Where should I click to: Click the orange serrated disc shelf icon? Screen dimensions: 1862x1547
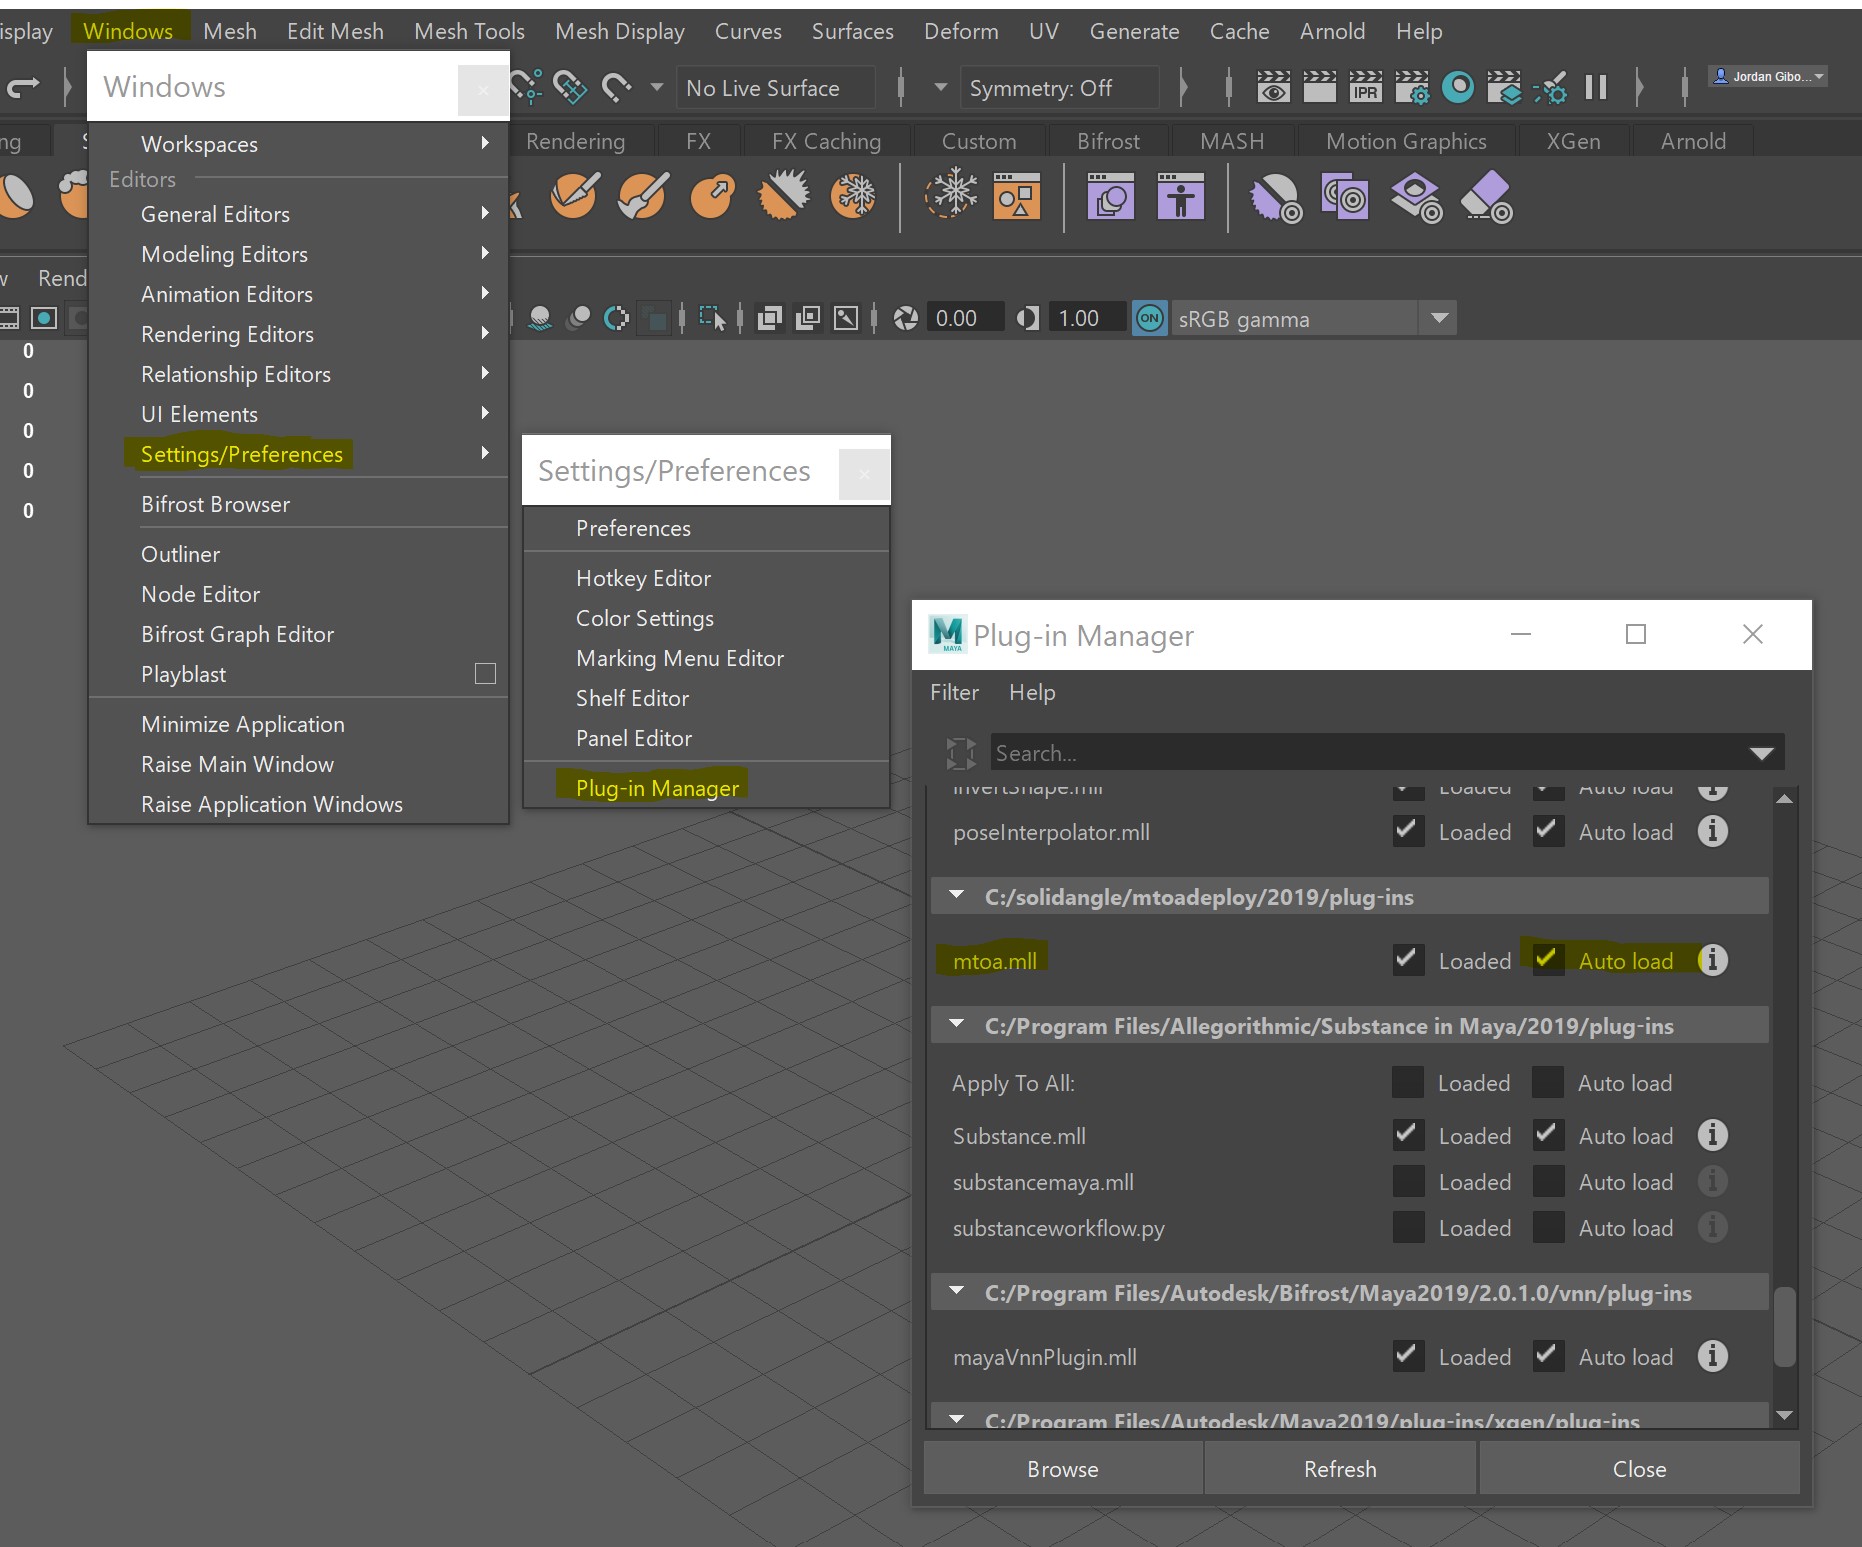[x=783, y=195]
